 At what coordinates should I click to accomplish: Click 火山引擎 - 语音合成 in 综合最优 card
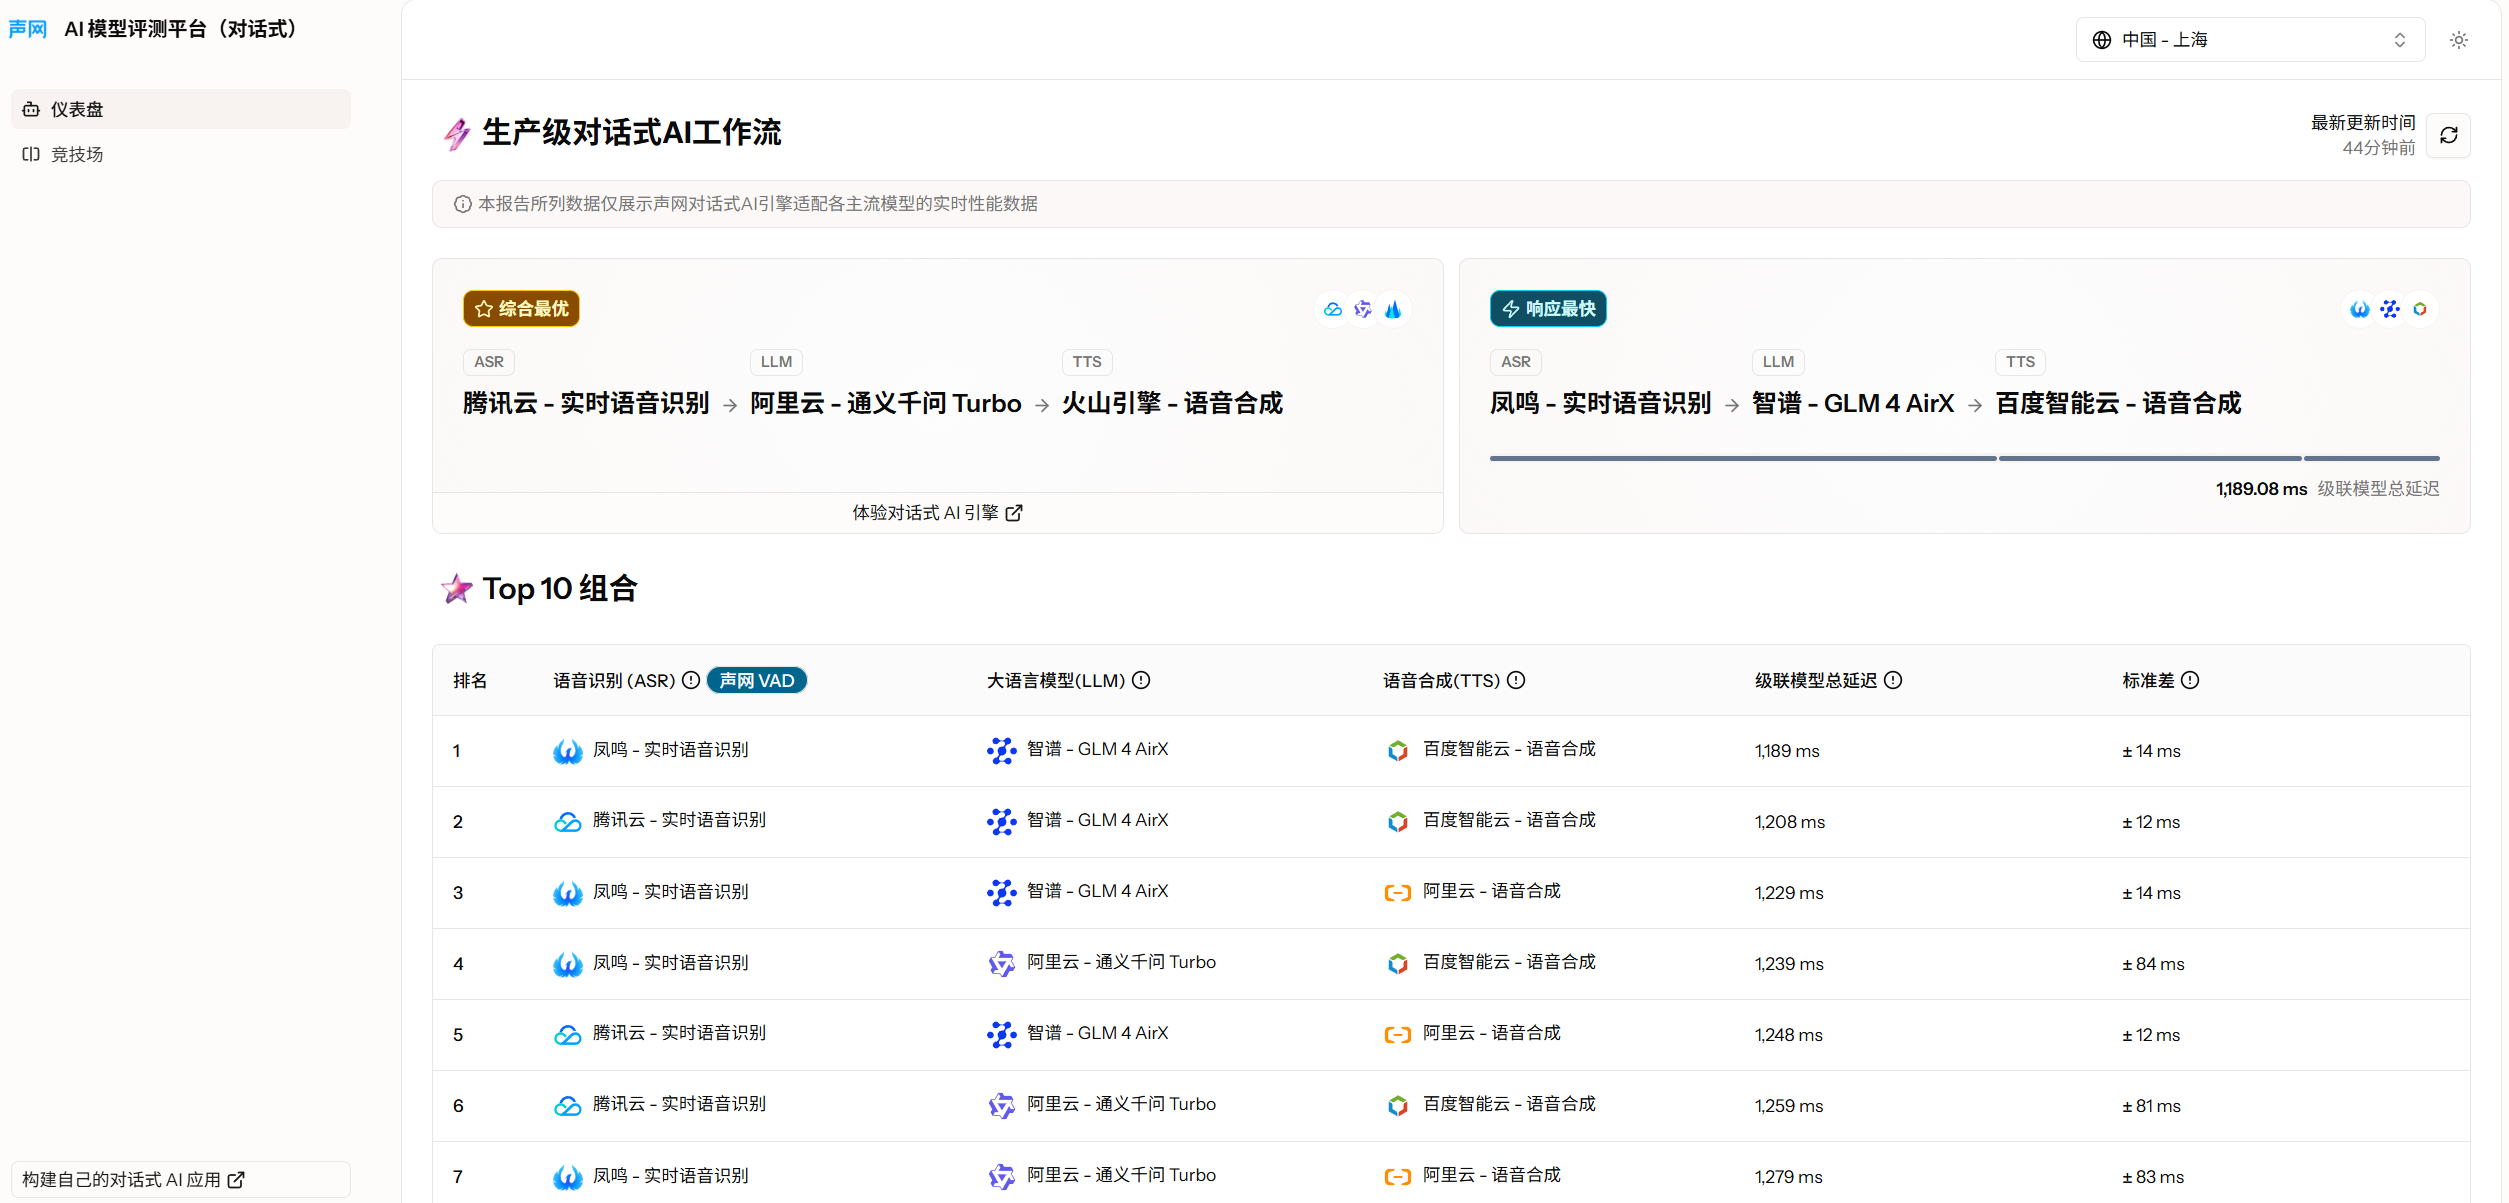coord(1172,403)
